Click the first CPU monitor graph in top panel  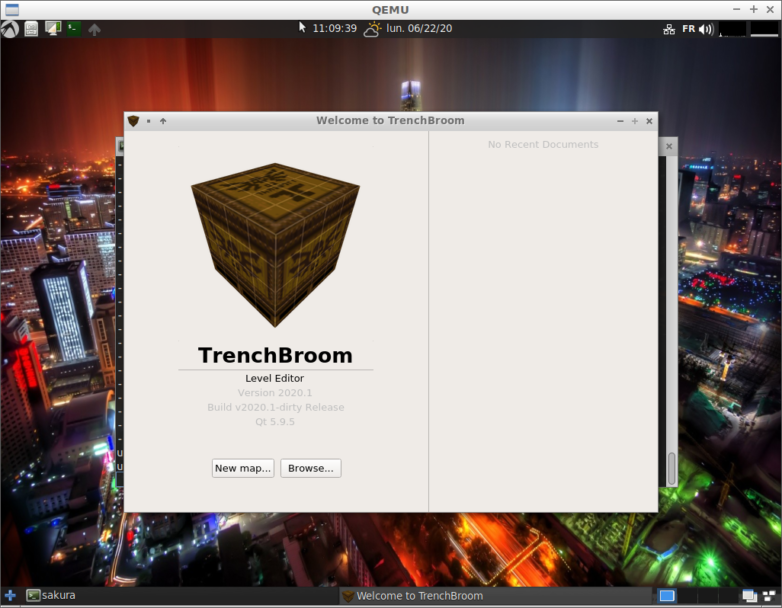pos(733,29)
